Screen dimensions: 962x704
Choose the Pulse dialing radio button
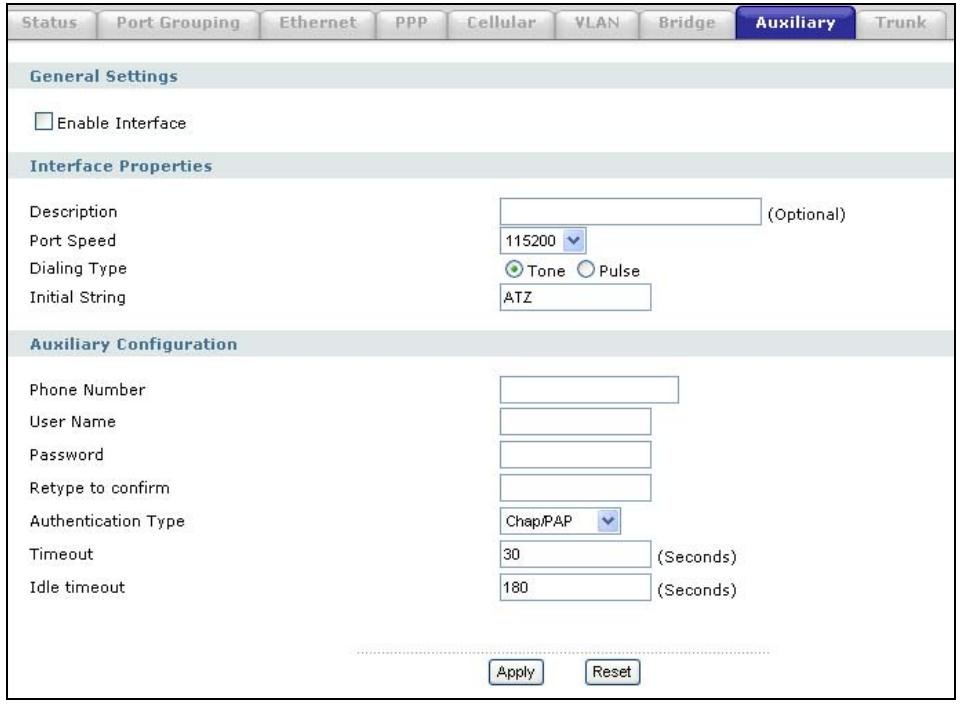click(586, 269)
